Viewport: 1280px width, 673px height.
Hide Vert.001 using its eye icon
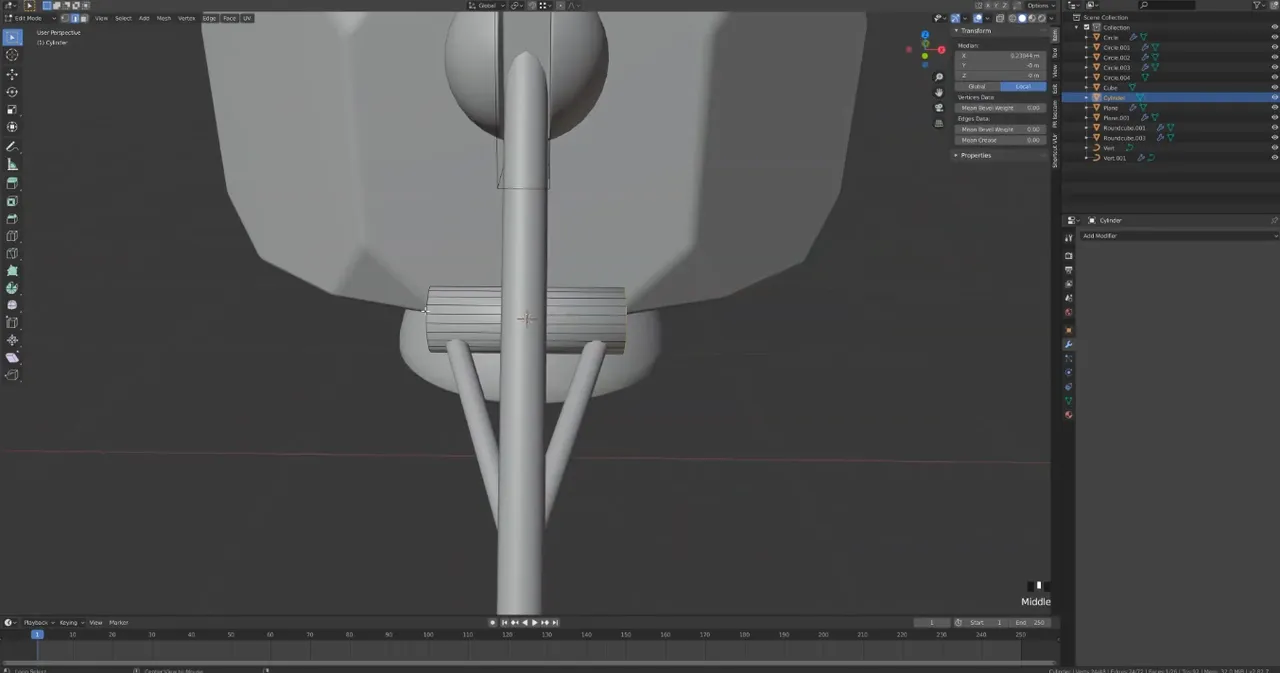pyautogui.click(x=1274, y=157)
